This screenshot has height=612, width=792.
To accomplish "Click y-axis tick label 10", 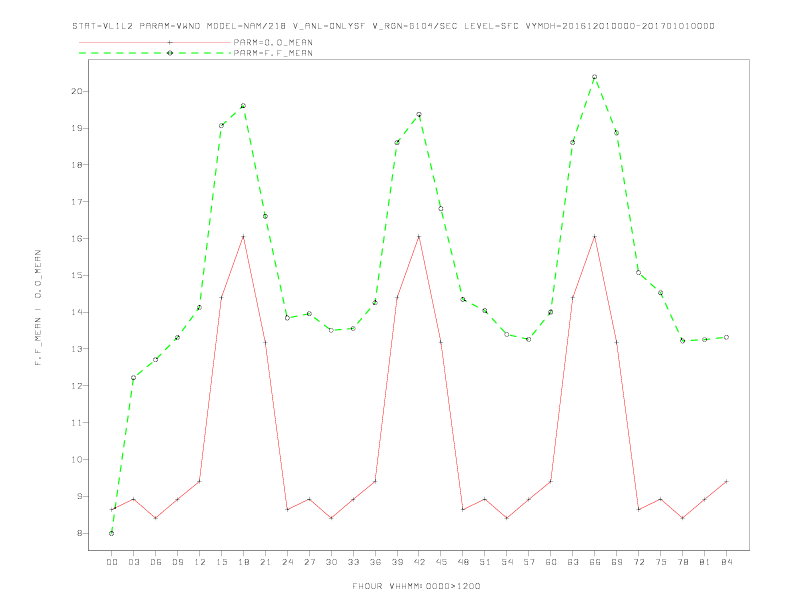I will 77,460.
